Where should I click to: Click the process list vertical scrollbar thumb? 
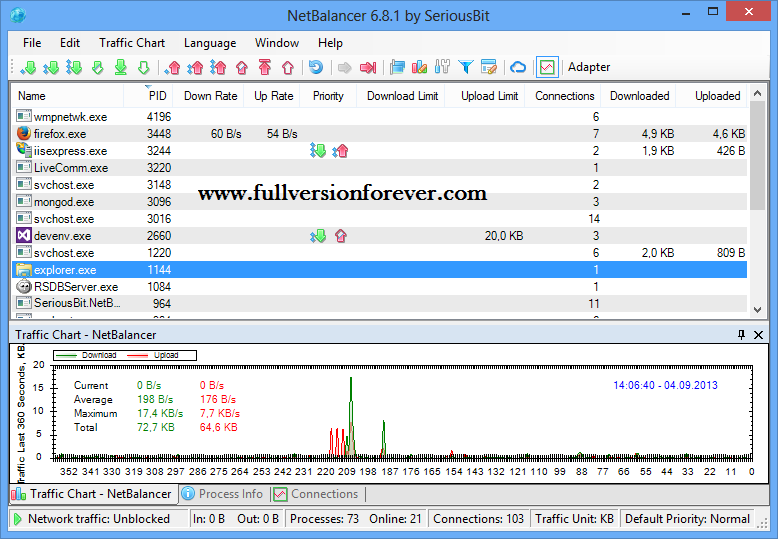[757, 156]
